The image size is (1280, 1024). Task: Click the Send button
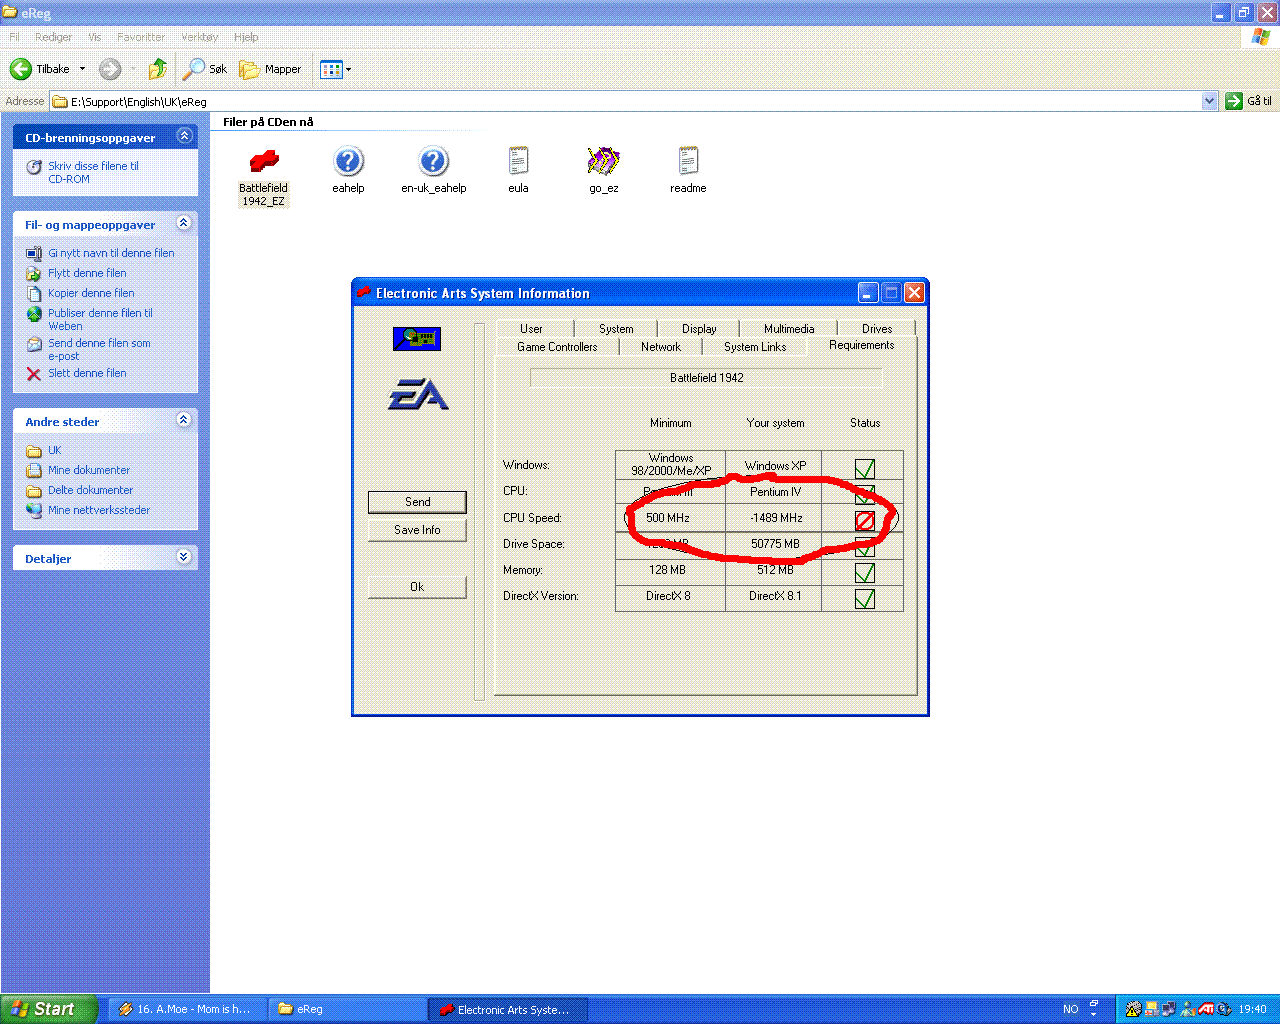point(417,502)
